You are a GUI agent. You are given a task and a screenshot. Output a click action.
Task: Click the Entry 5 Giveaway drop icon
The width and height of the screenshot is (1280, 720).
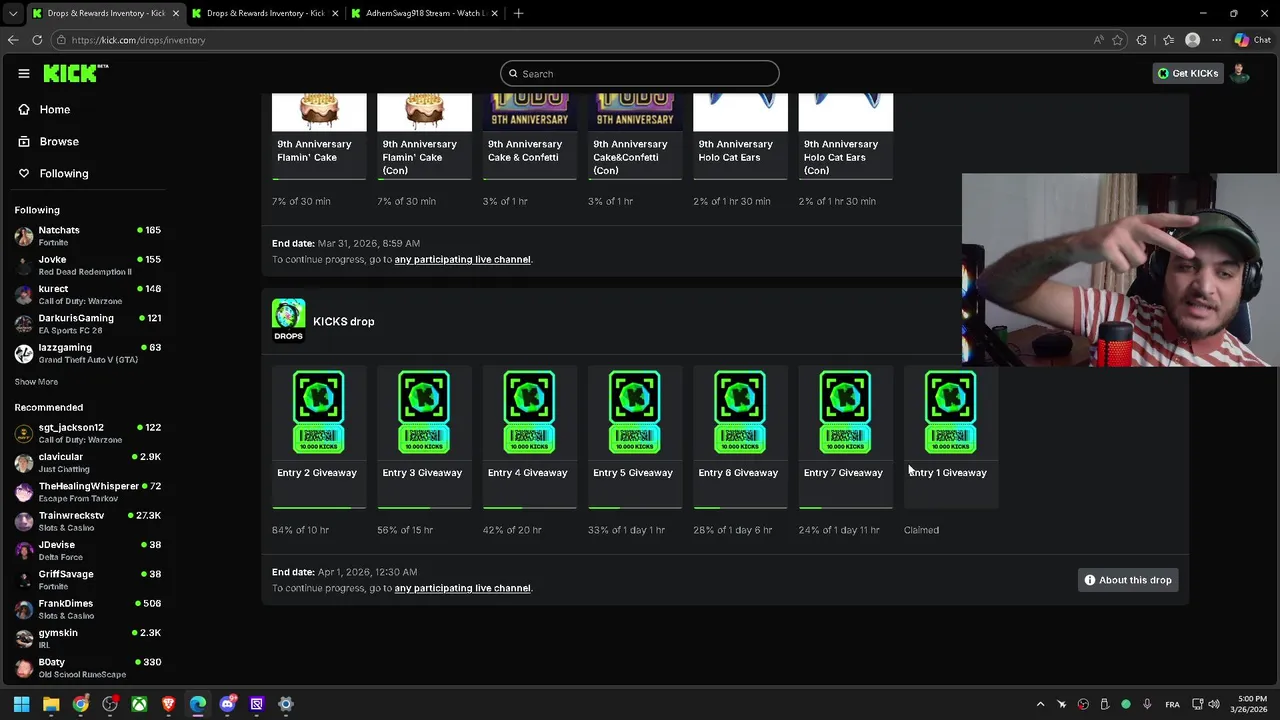tap(634, 412)
